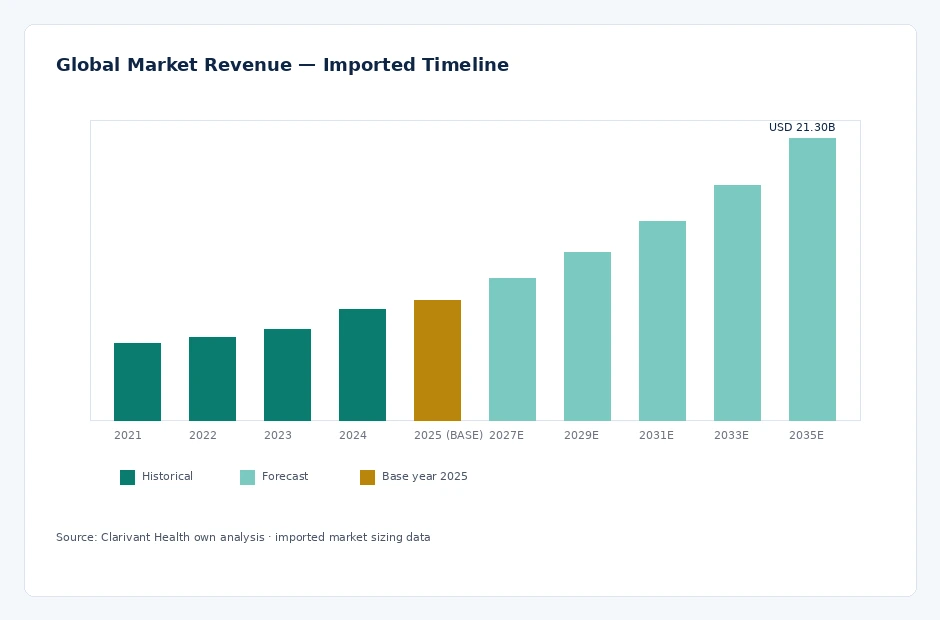The height and width of the screenshot is (620, 940).
Task: Select the 2024 historical revenue bar
Action: 362,365
